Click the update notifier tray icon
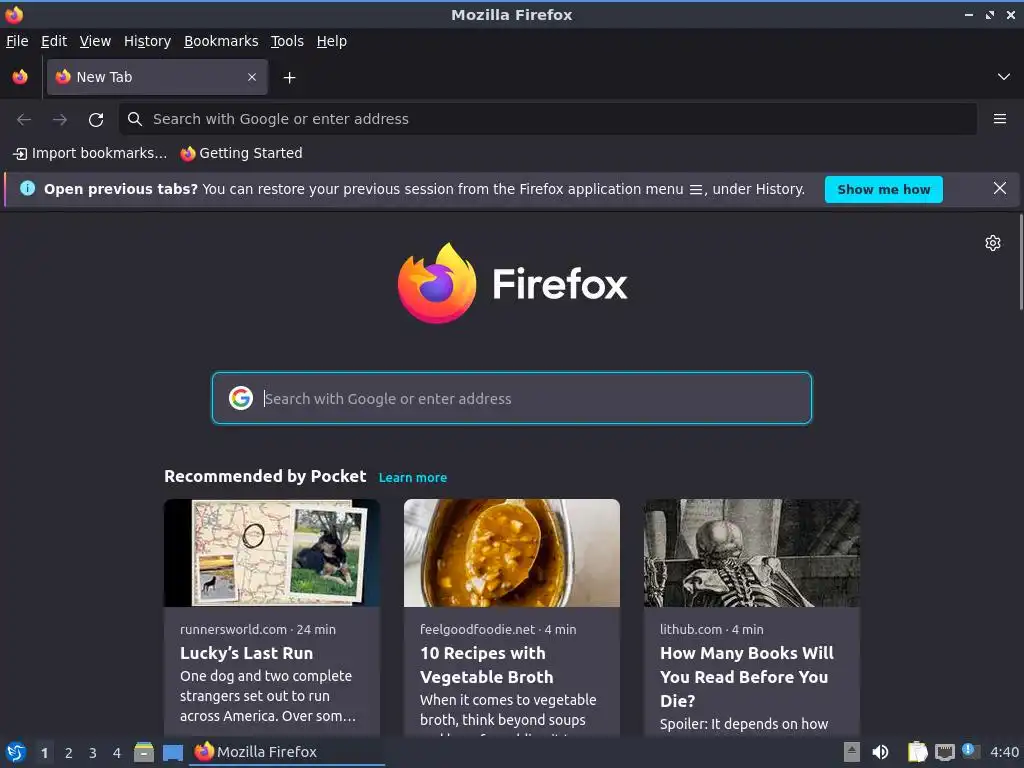 coord(971,752)
